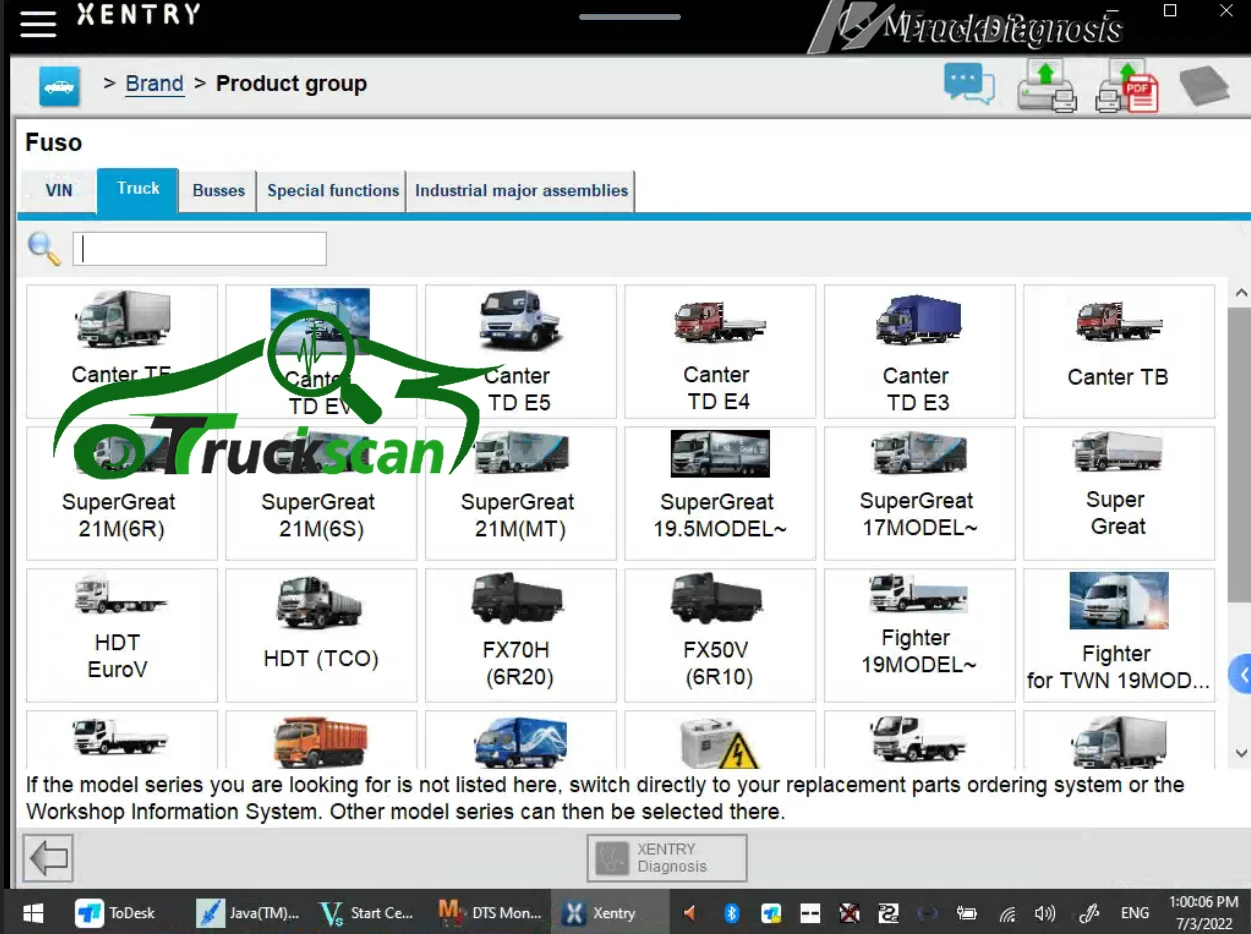Switch to ToDesk in the taskbar
The width and height of the screenshot is (1251, 934).
click(x=117, y=913)
